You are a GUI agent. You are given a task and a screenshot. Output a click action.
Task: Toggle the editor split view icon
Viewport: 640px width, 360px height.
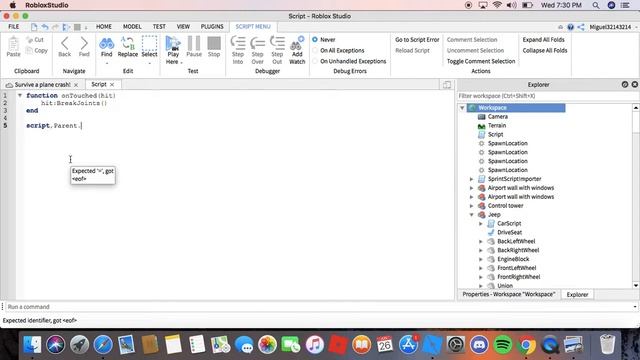coord(447,84)
